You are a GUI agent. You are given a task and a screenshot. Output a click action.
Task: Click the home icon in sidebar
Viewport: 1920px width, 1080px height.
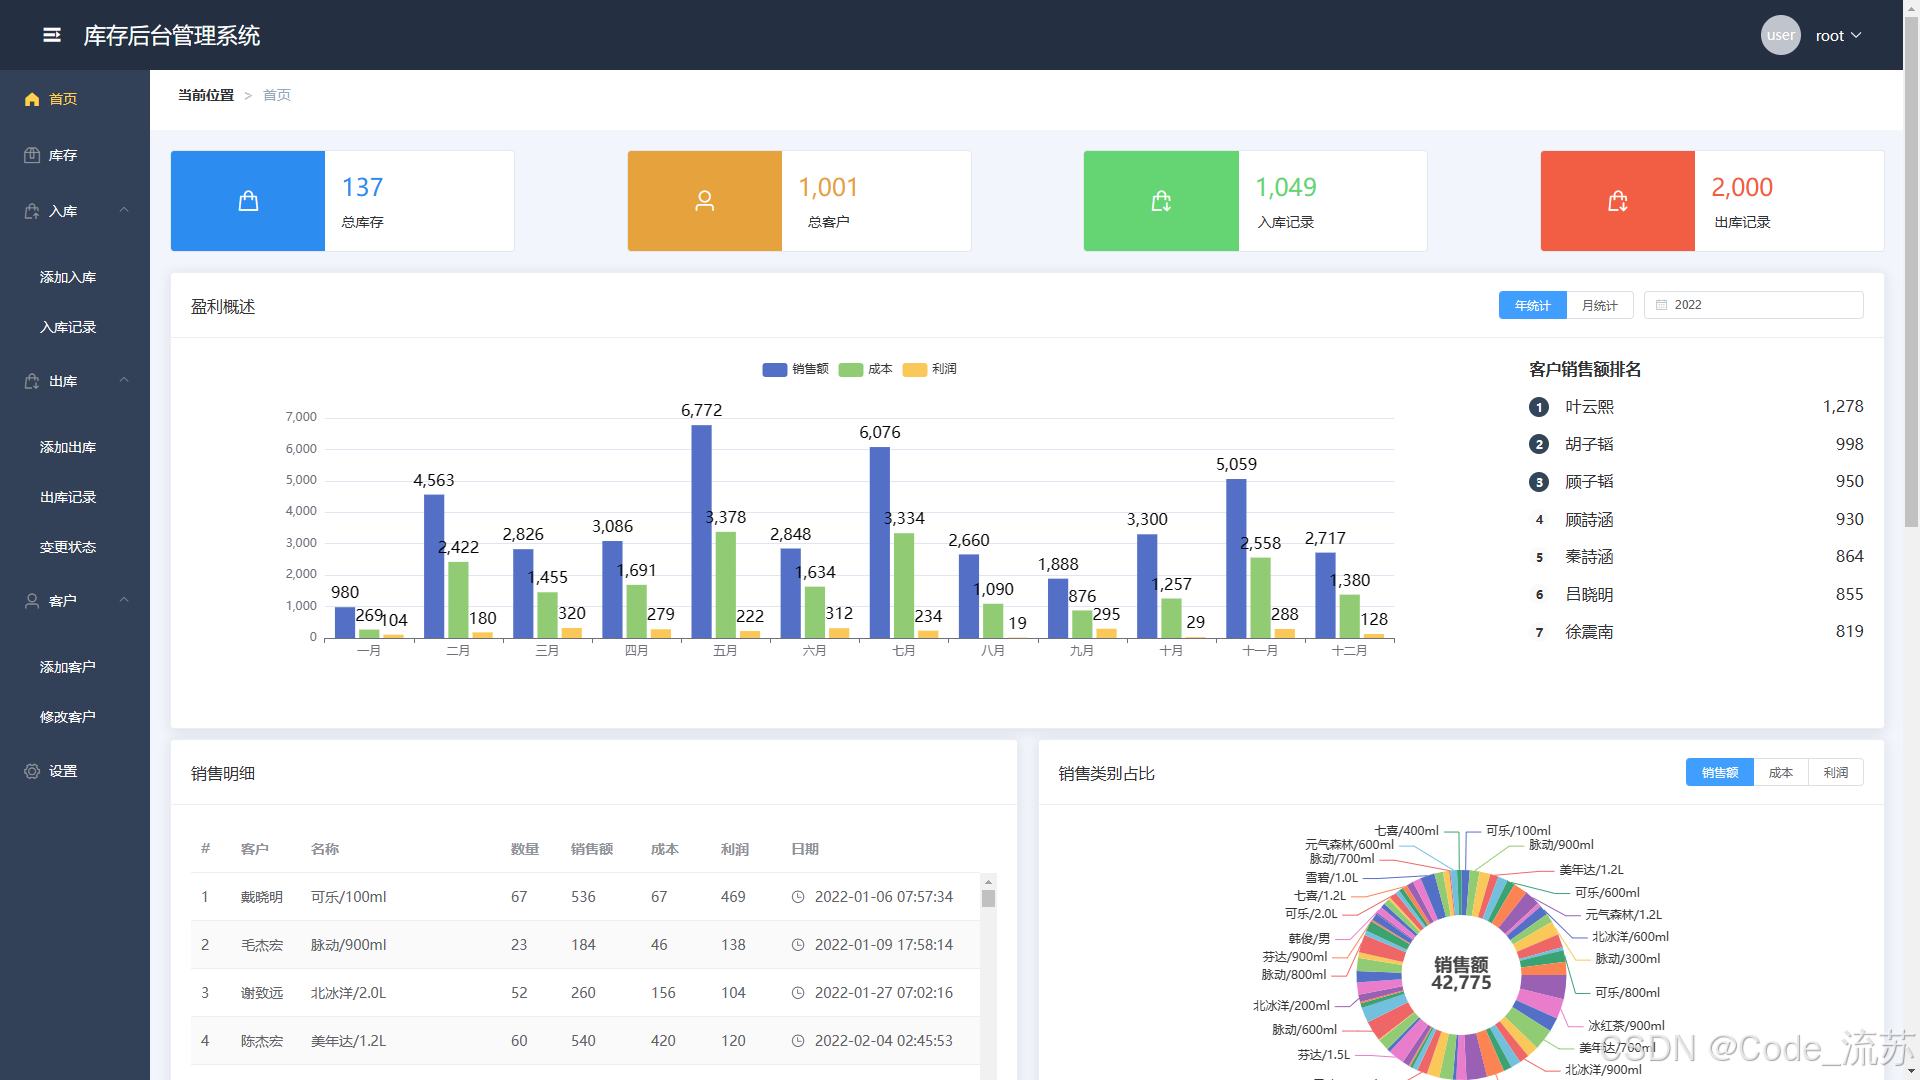(32, 99)
